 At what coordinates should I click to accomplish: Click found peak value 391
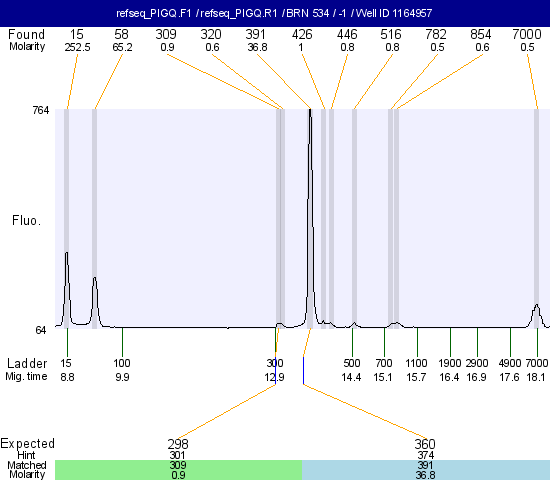pos(255,34)
